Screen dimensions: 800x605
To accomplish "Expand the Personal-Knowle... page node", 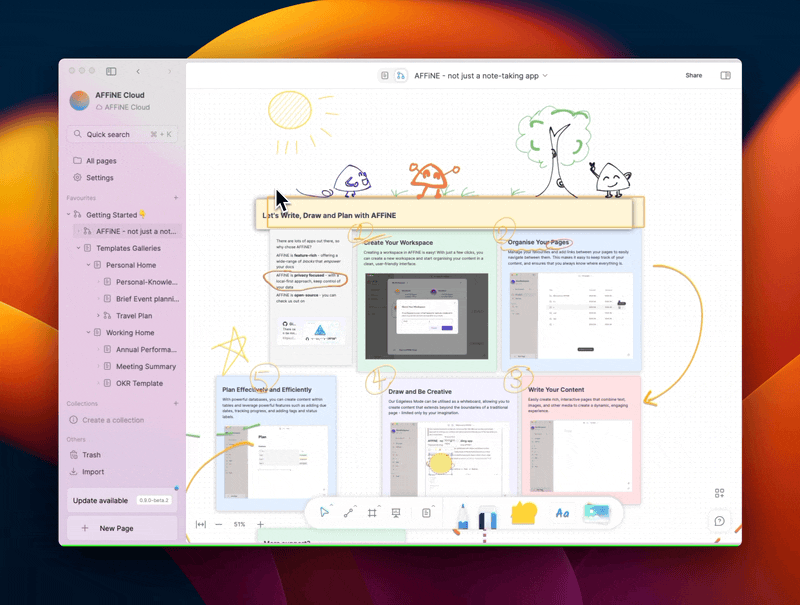I will [98, 282].
